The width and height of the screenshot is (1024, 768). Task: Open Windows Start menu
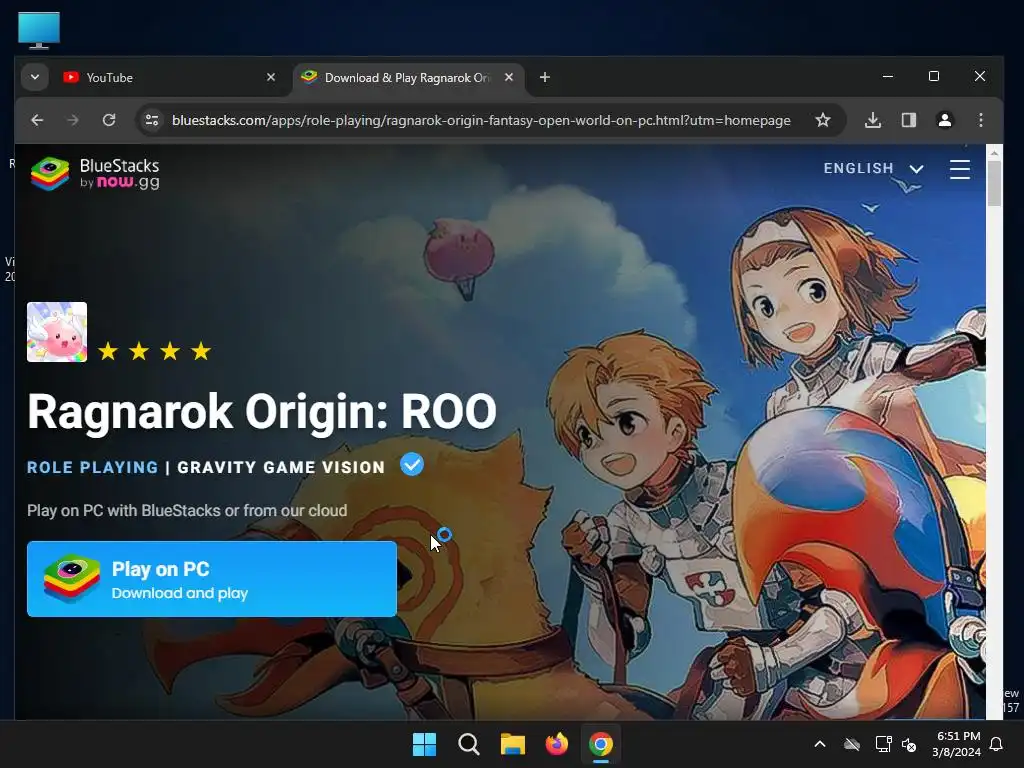tap(424, 744)
